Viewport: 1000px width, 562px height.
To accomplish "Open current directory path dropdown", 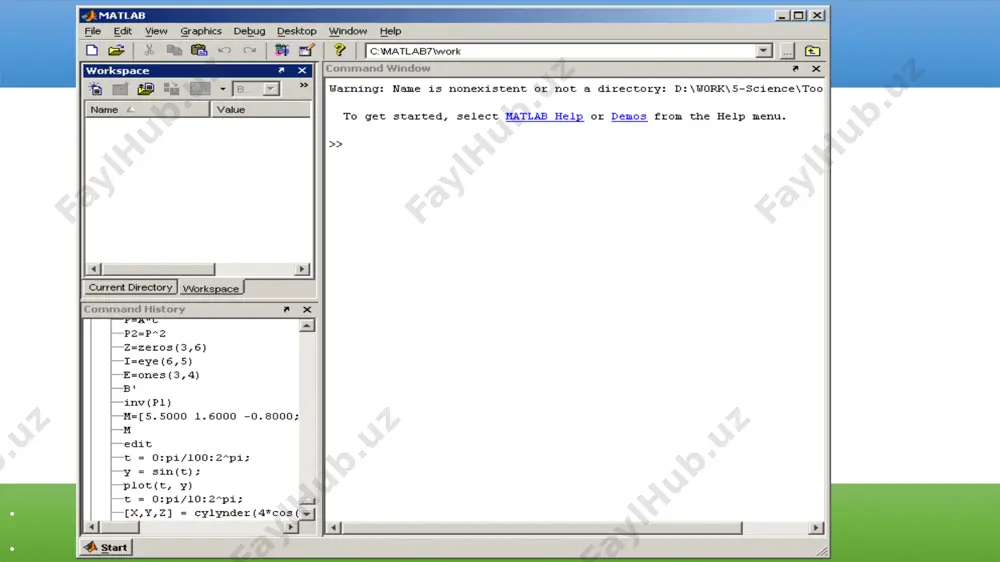I will click(763, 51).
